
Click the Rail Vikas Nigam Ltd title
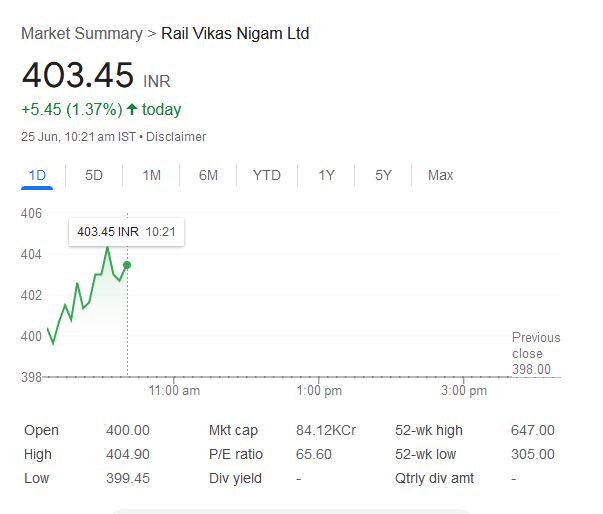[235, 34]
